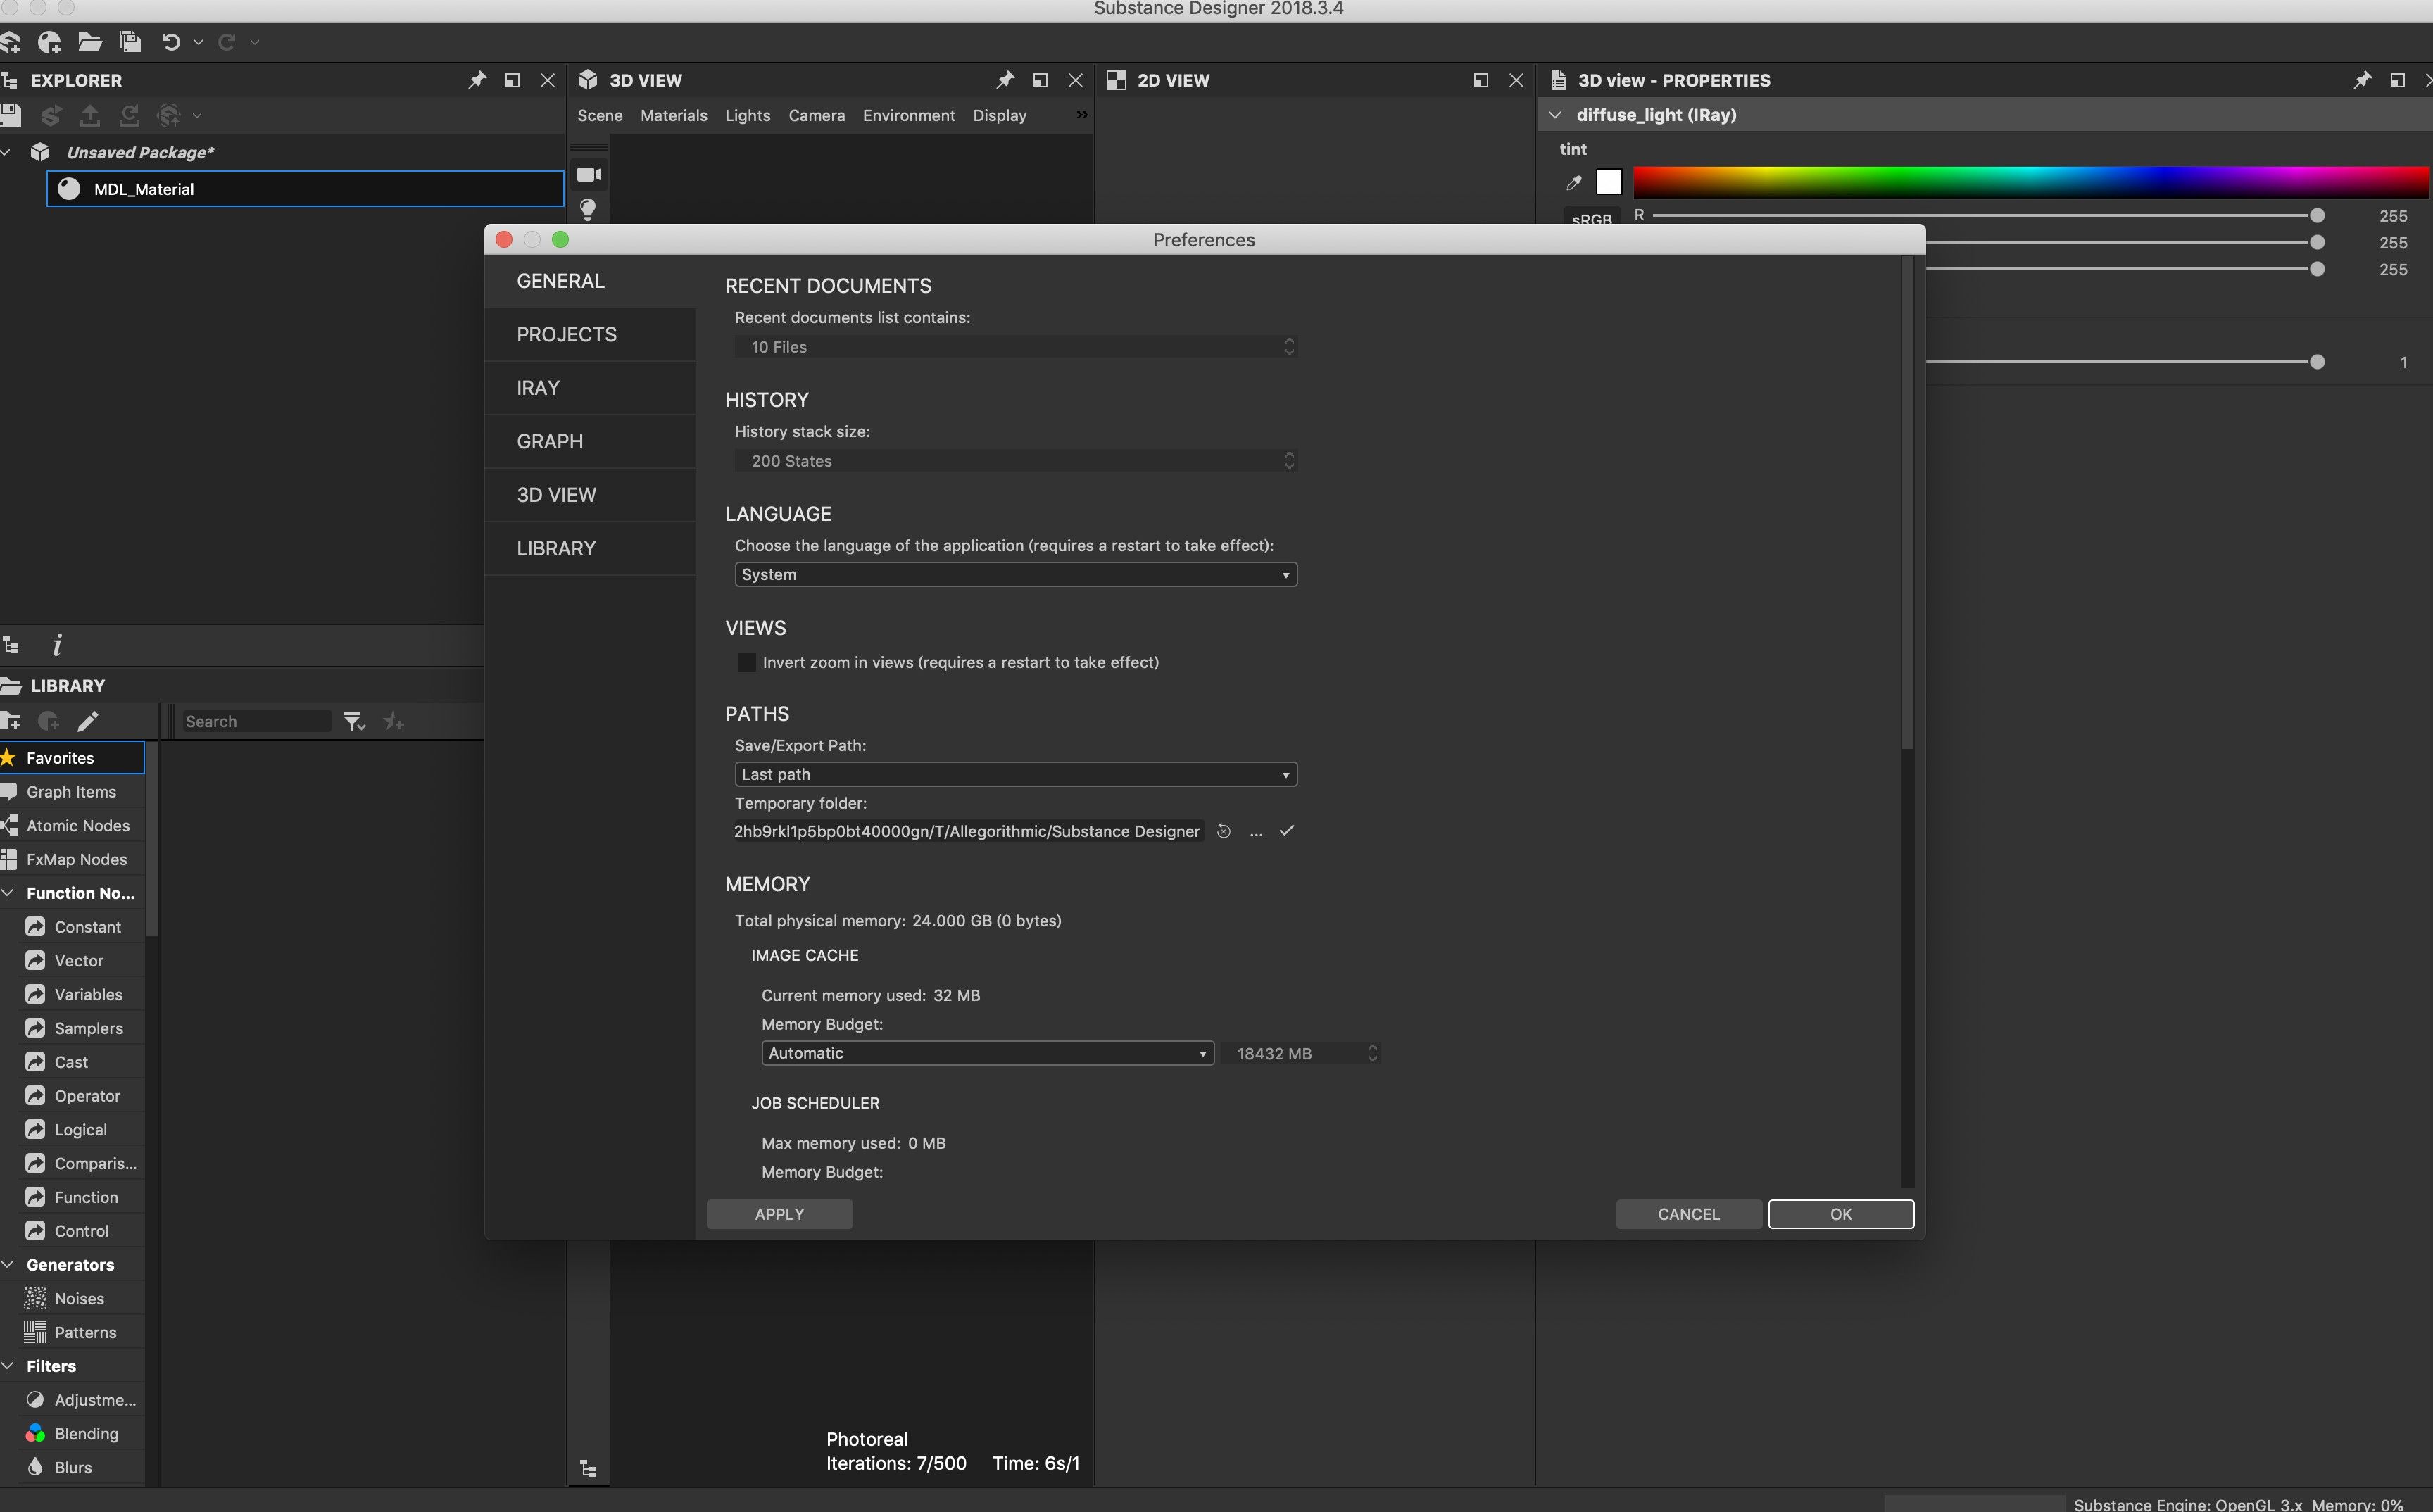Switch to the GRAPH preferences tab

tap(590, 442)
